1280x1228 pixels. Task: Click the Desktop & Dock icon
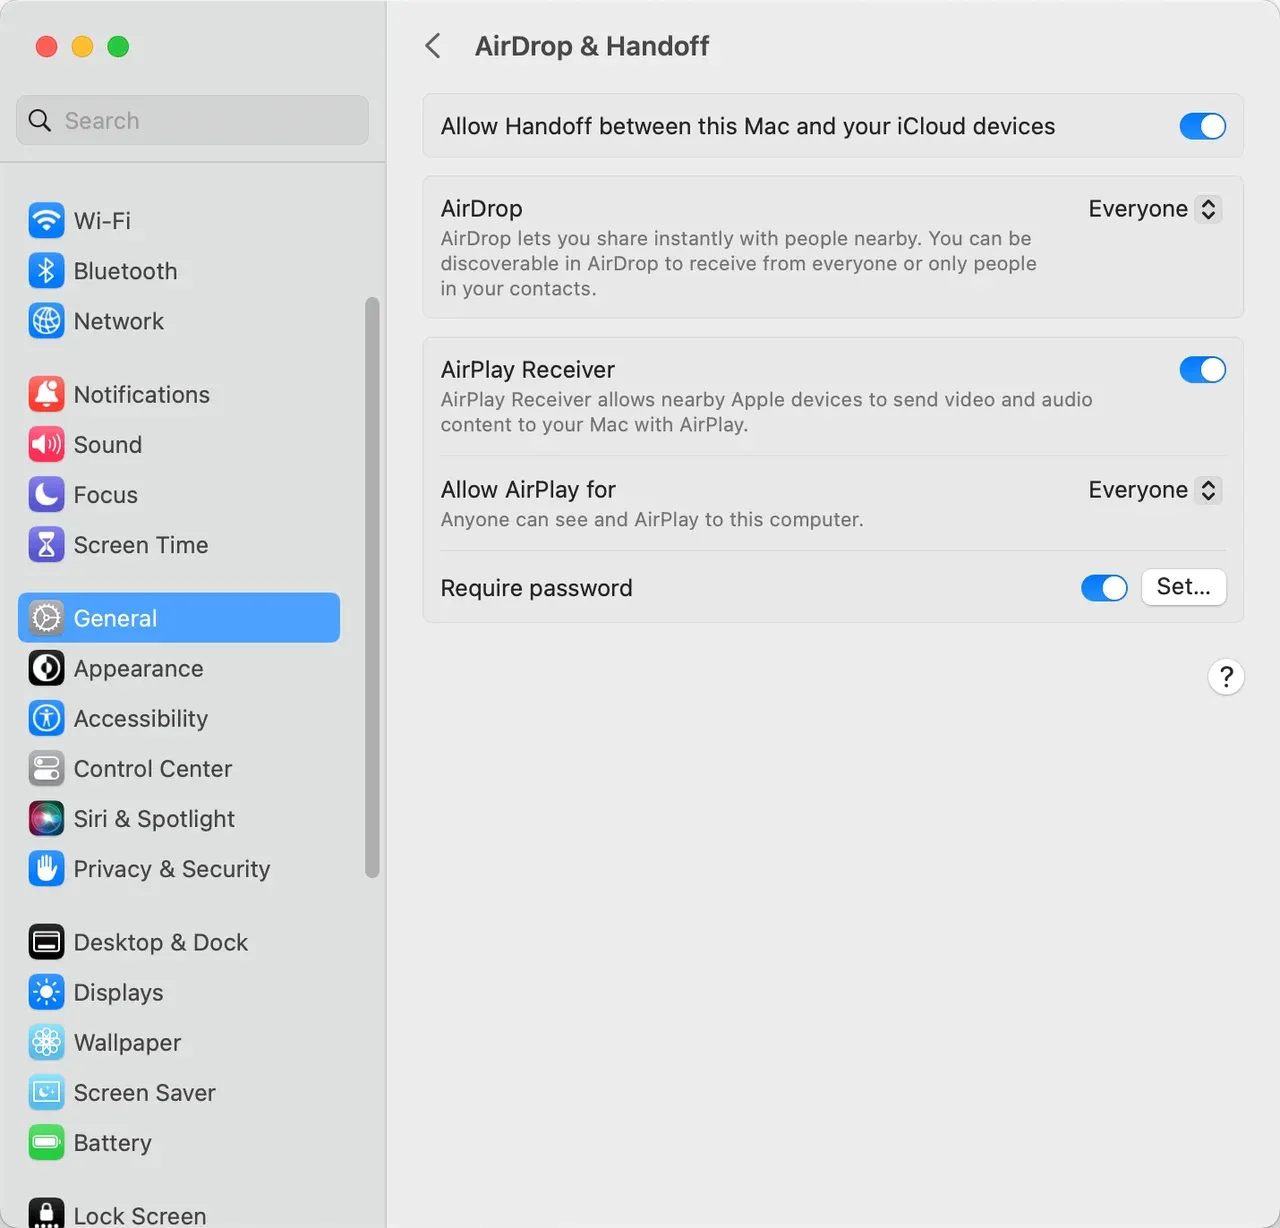click(46, 942)
